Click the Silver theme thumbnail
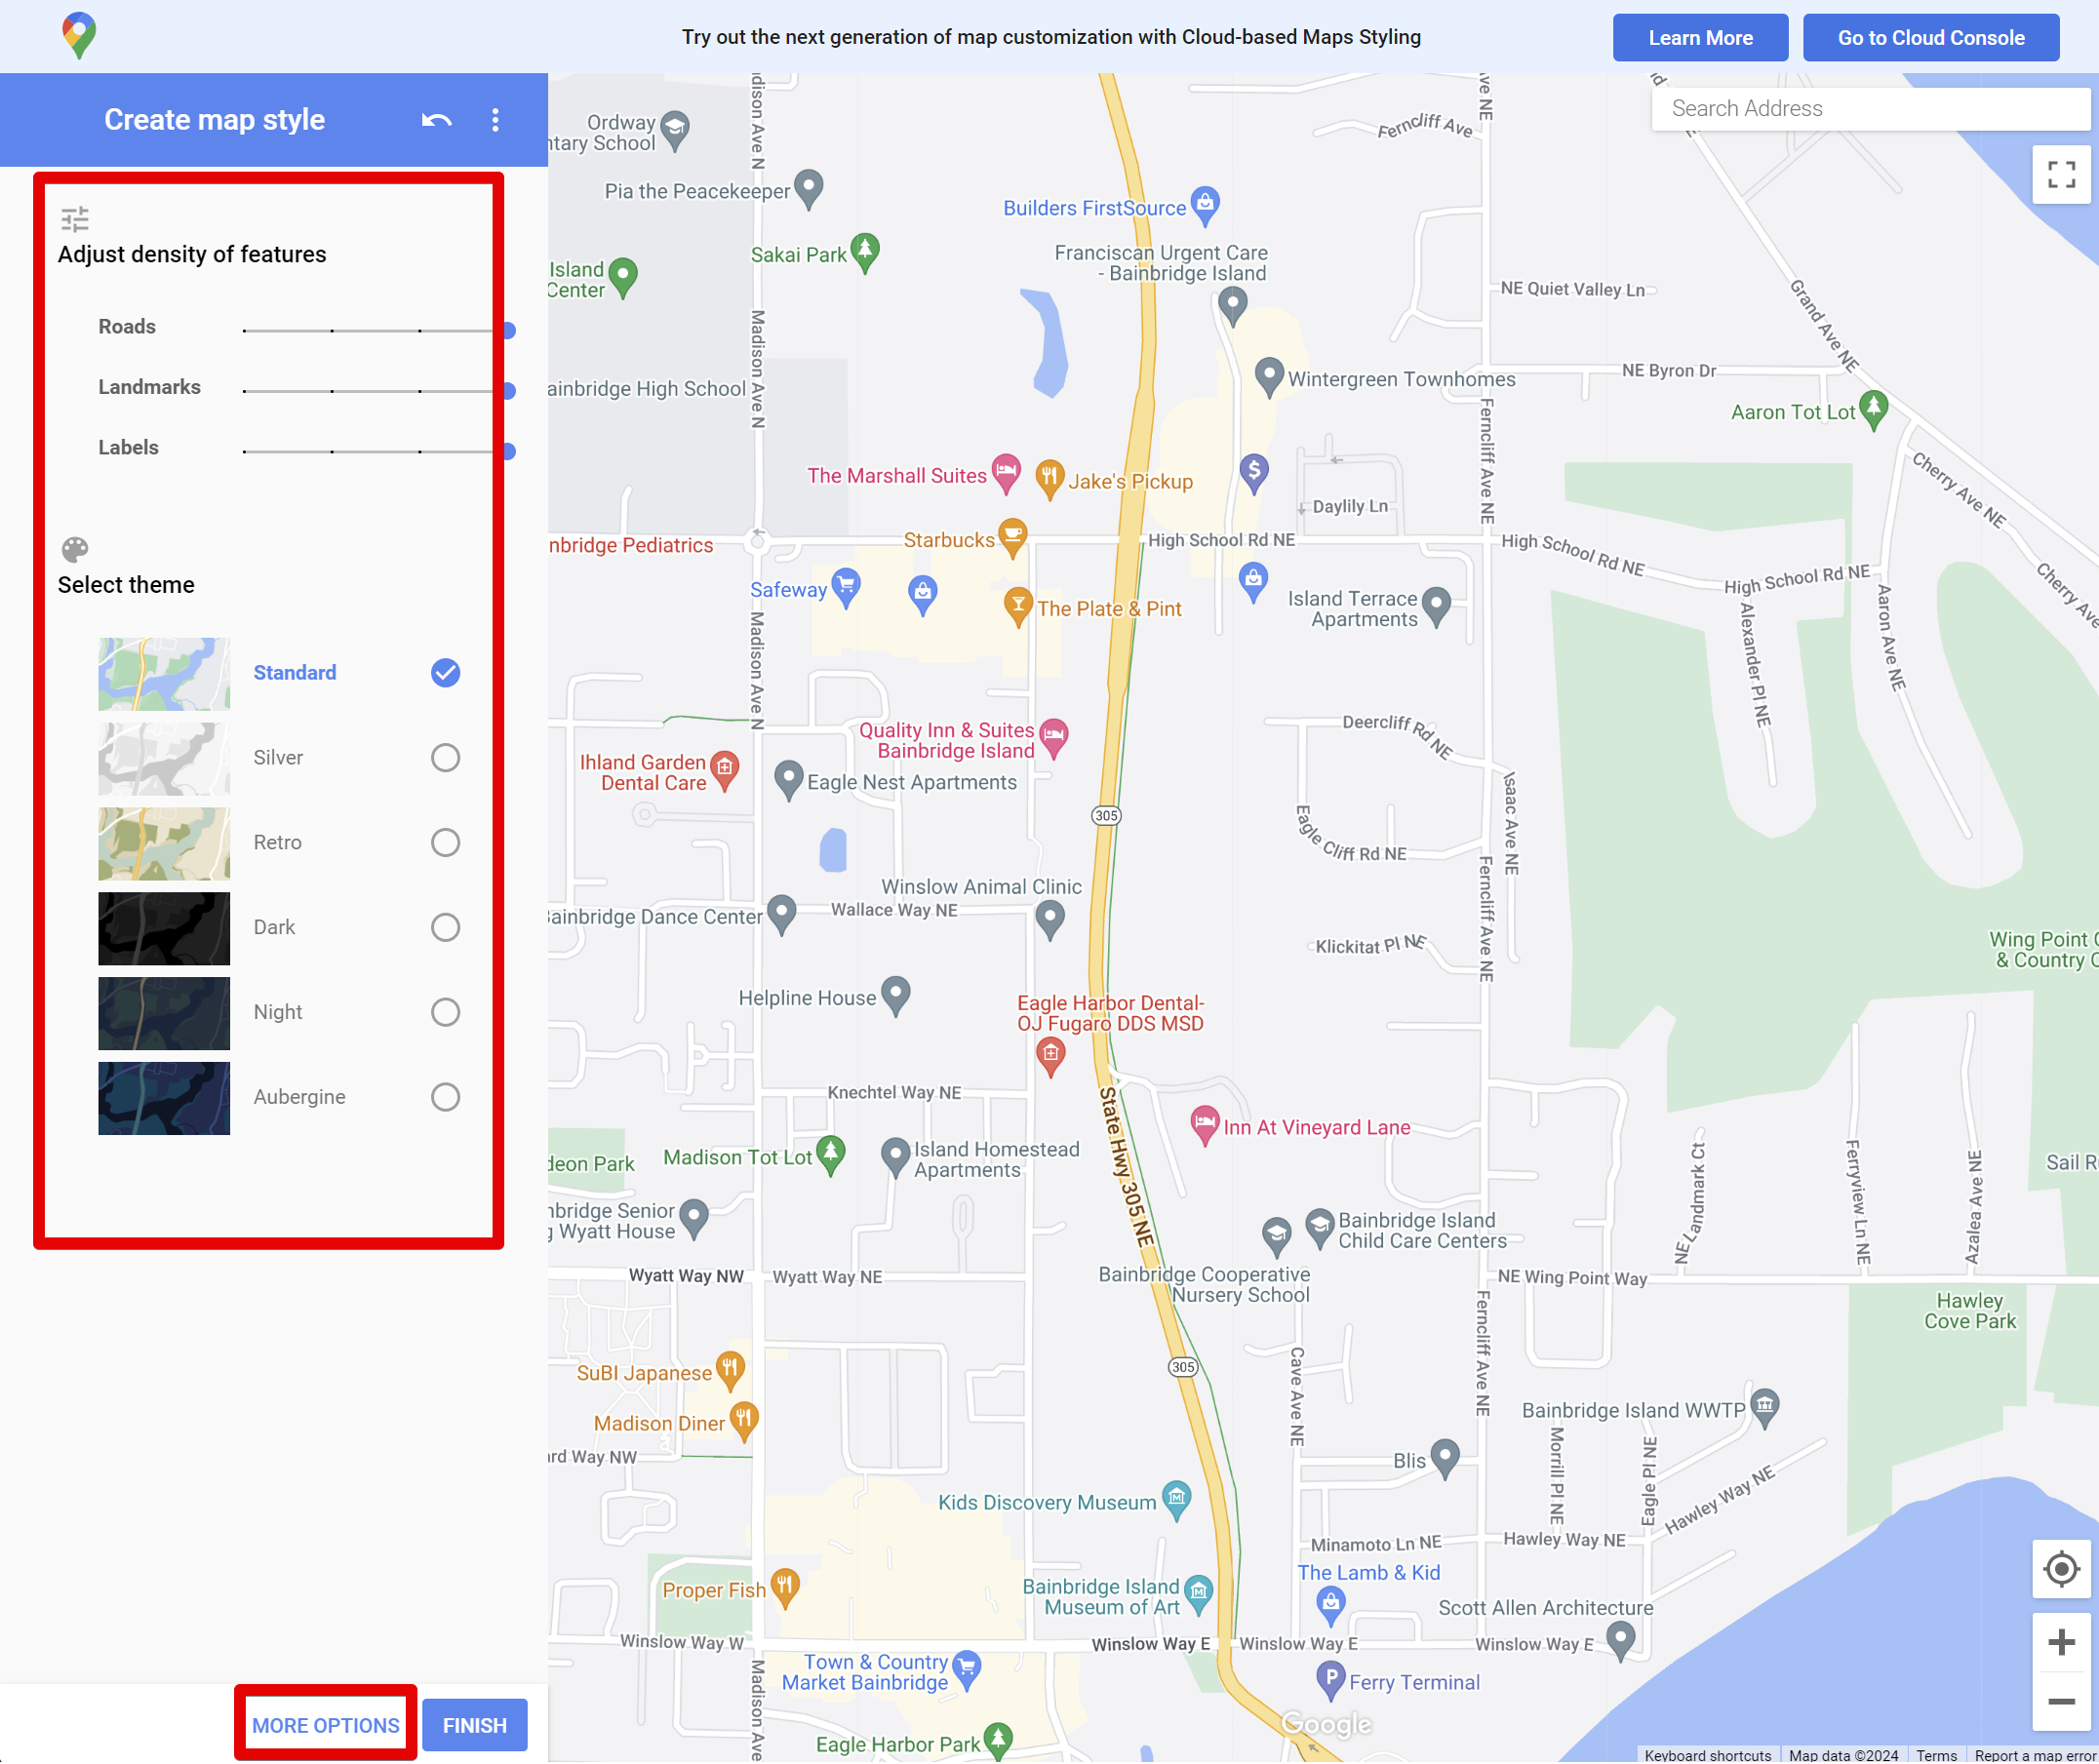 (x=164, y=760)
